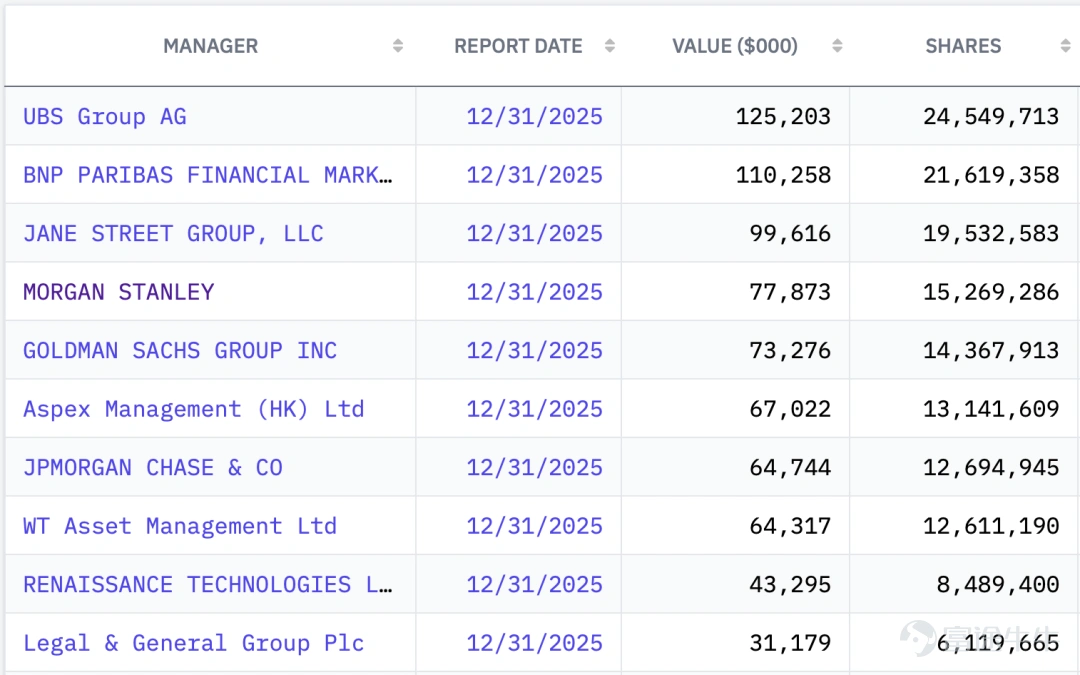Click the report date link for UBS Group AG
This screenshot has height=675, width=1080.
click(x=534, y=116)
